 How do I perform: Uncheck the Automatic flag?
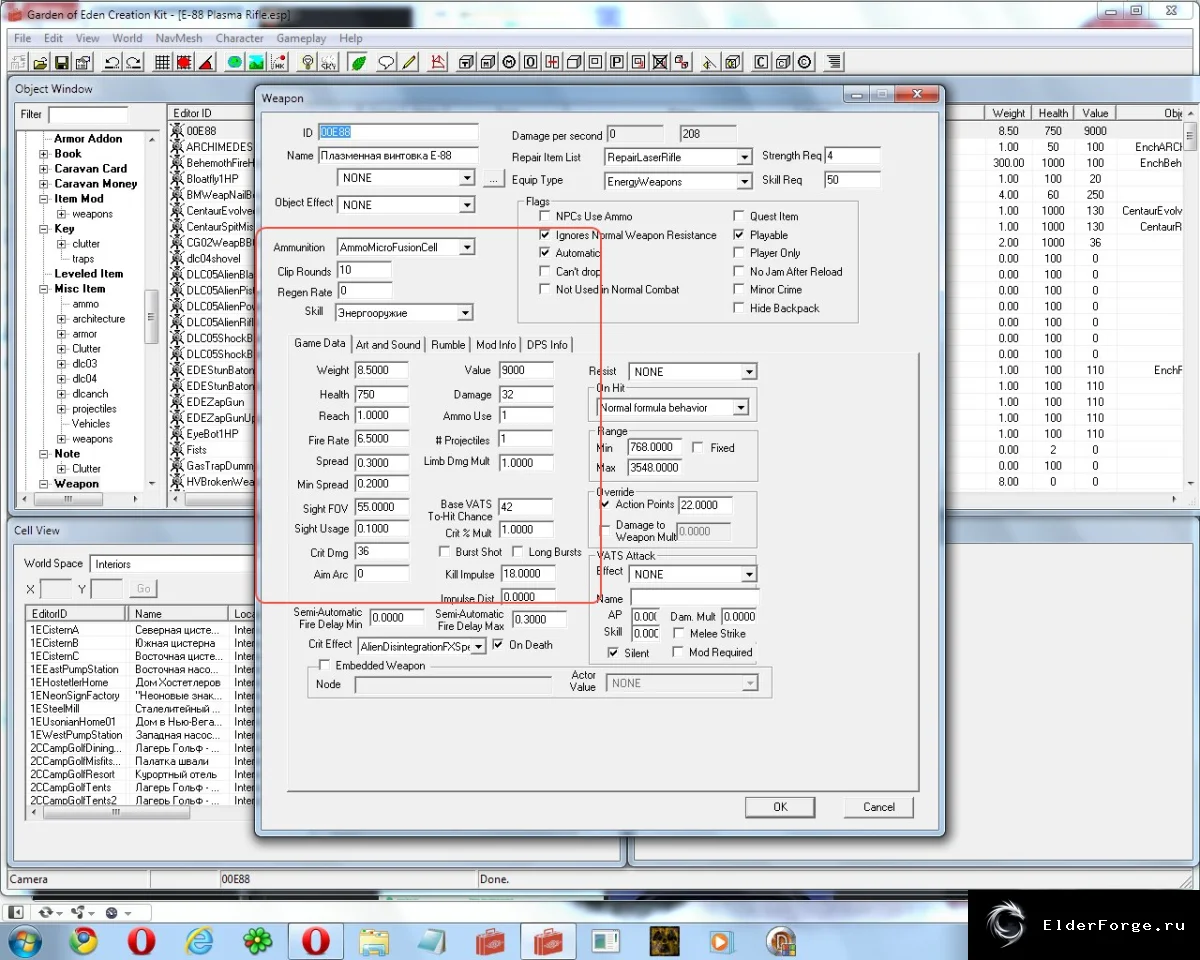pyautogui.click(x=545, y=253)
